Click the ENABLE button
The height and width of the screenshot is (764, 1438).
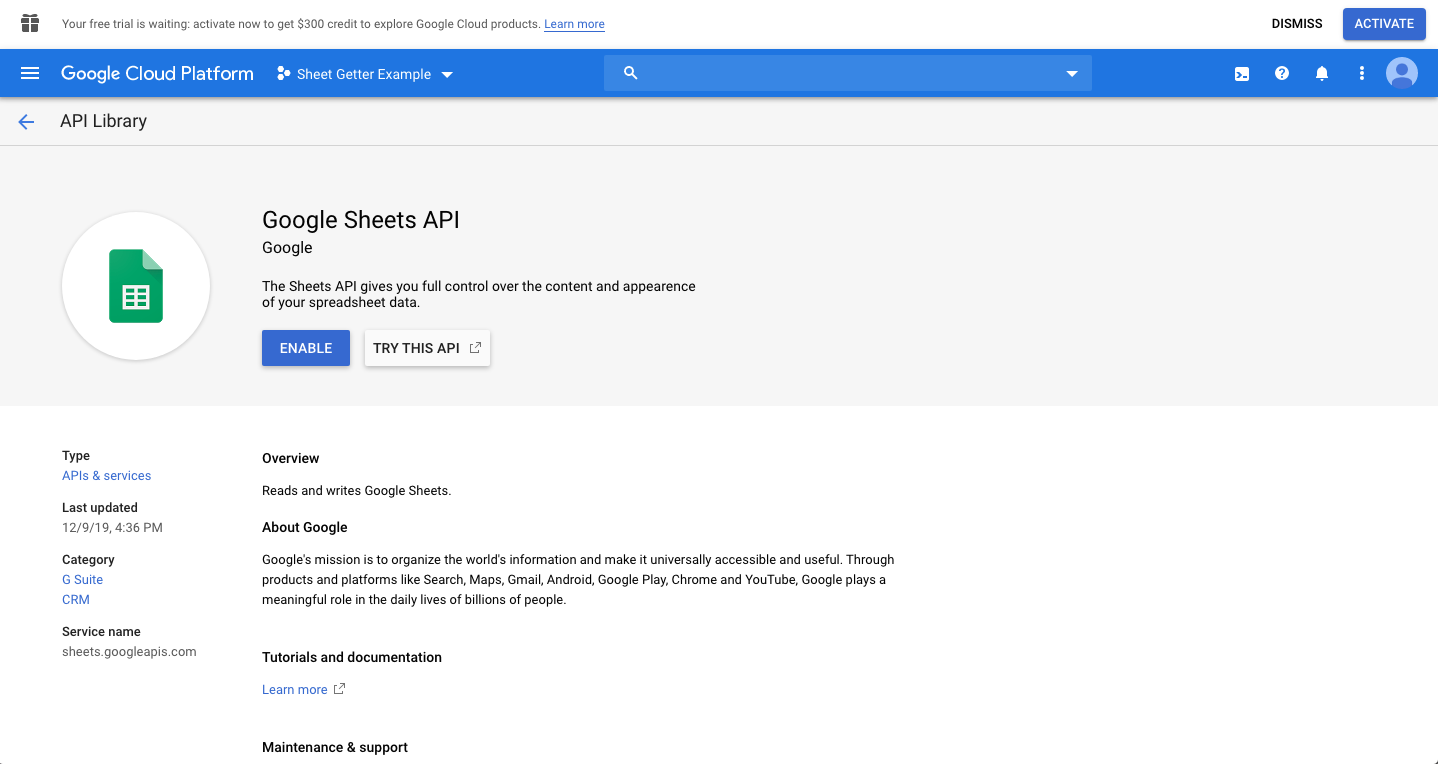pyautogui.click(x=306, y=348)
